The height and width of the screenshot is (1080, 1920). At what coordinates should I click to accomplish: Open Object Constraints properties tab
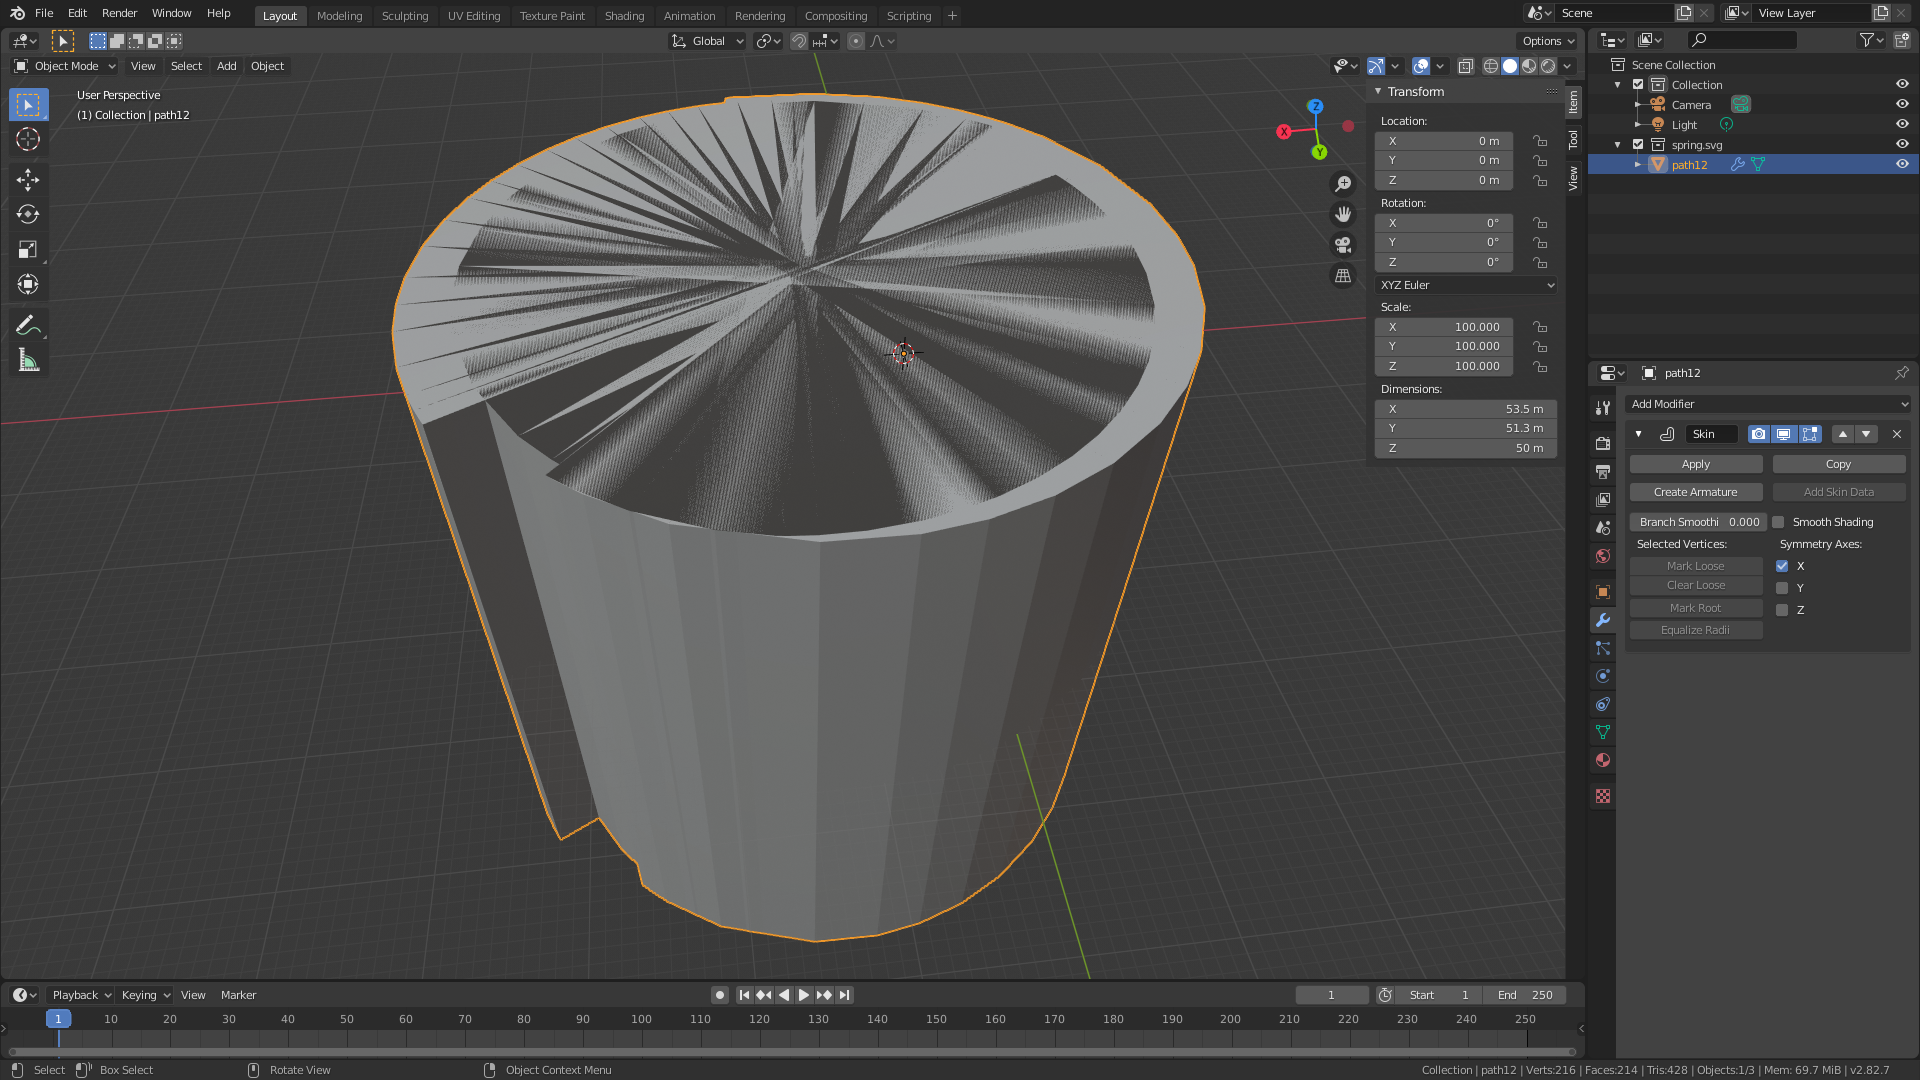coord(1603,704)
